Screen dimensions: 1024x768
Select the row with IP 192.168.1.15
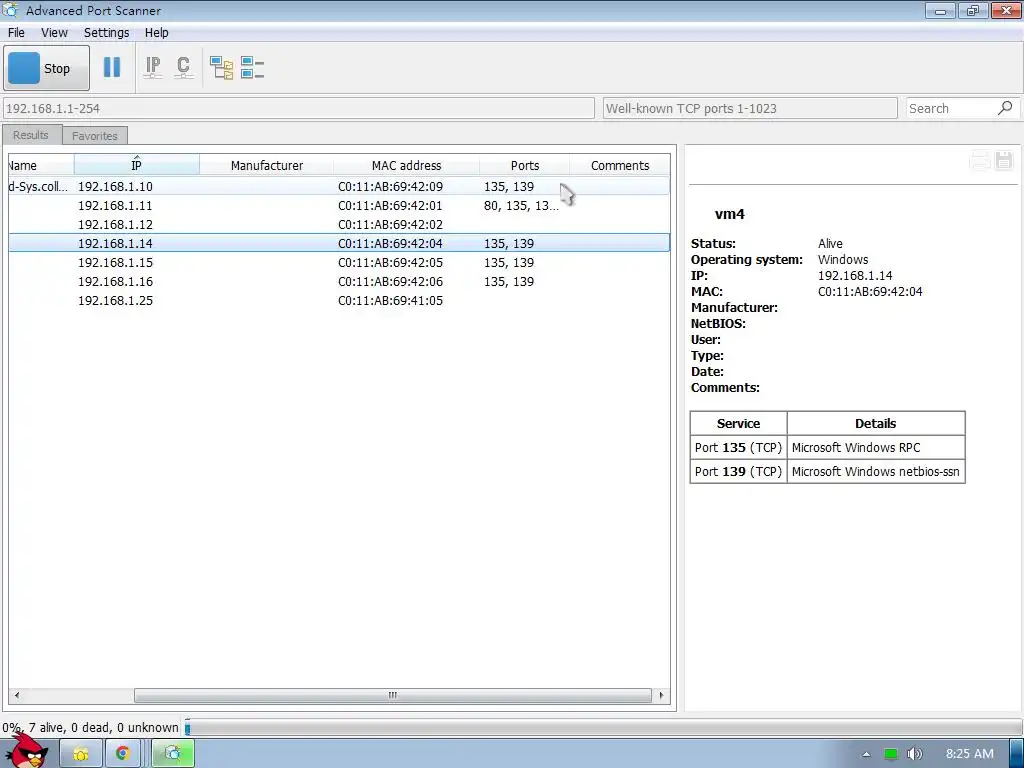tap(339, 262)
